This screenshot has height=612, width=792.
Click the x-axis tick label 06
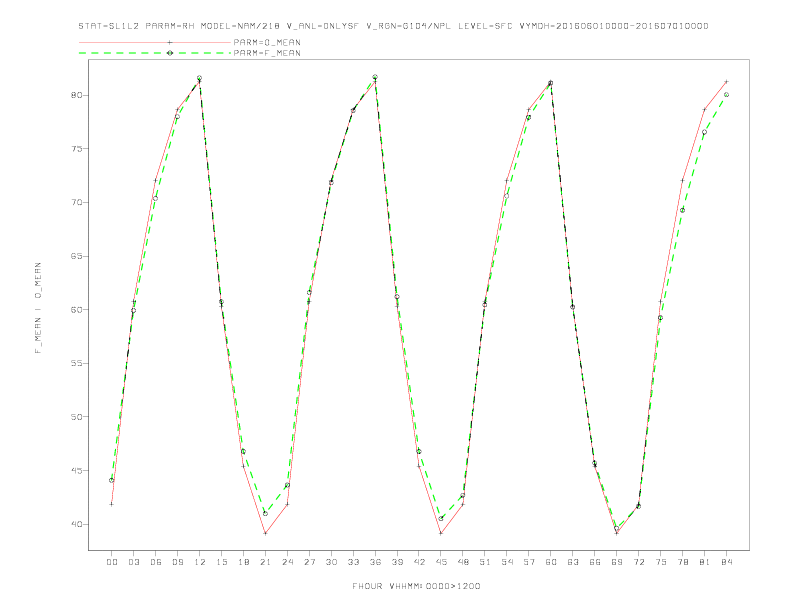[x=156, y=562]
